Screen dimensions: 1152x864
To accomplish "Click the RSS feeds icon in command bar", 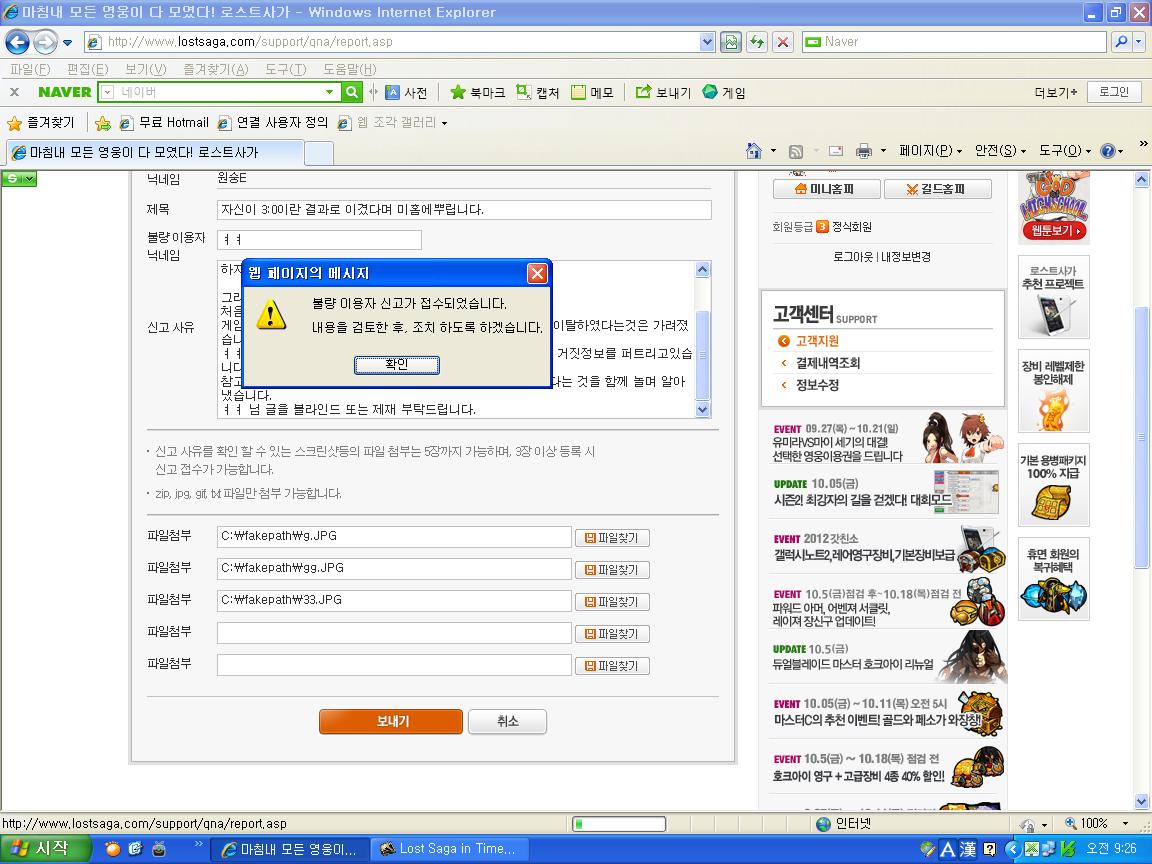I will [x=796, y=151].
